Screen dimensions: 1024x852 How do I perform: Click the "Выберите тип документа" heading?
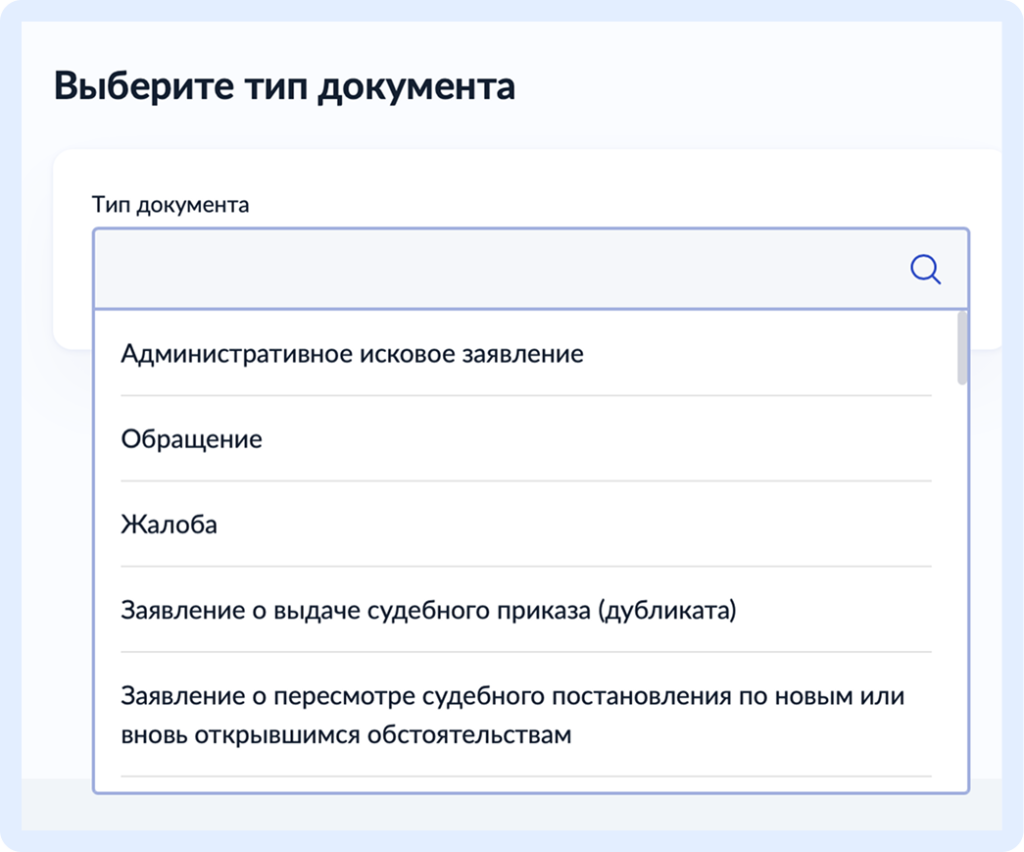point(284,86)
